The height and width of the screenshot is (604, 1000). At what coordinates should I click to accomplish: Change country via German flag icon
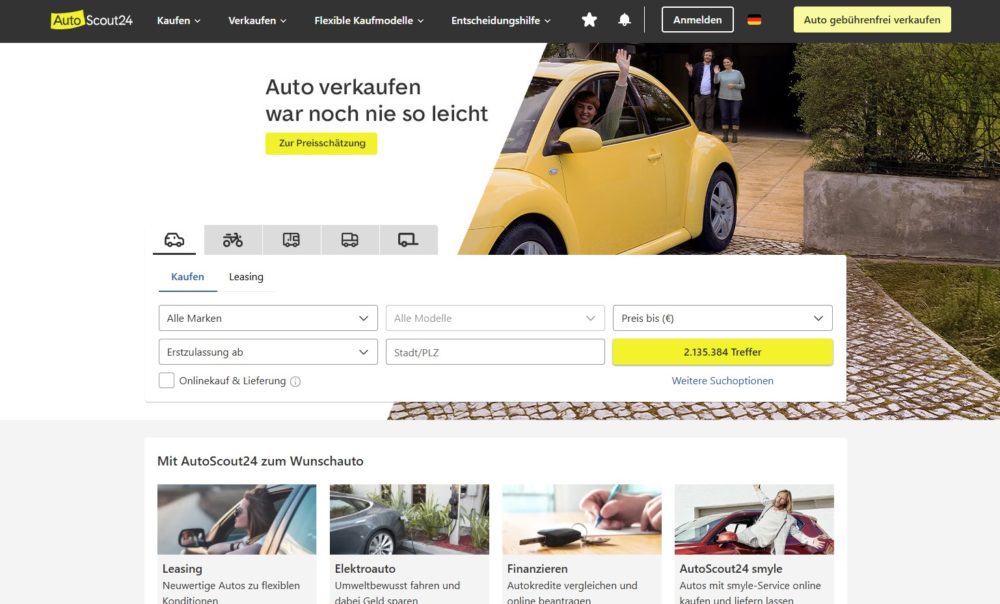point(754,20)
